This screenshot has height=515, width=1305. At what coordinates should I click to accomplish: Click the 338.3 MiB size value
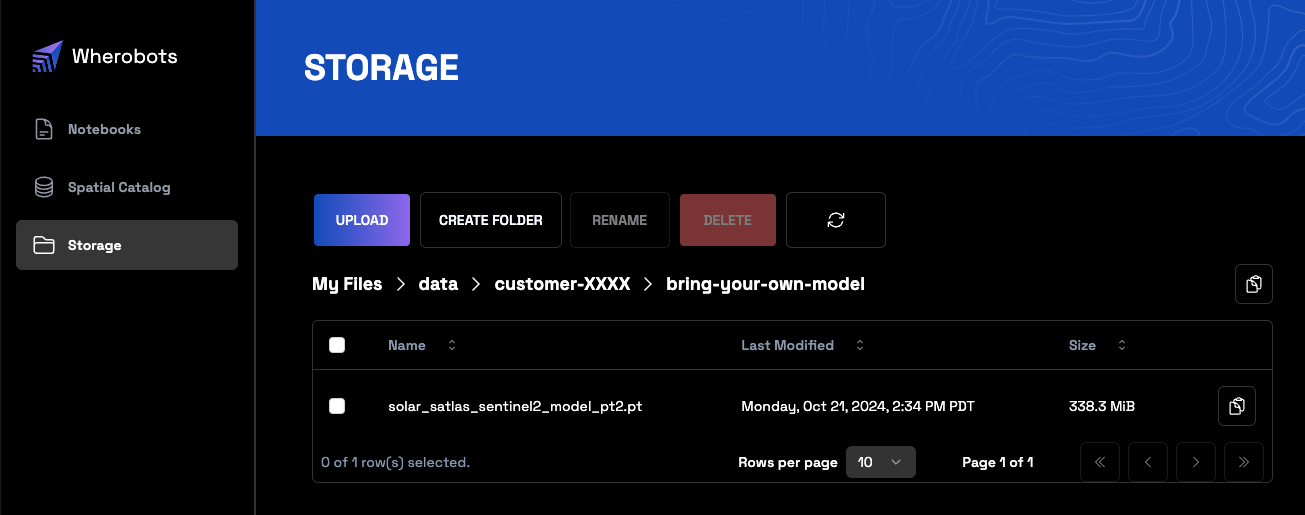click(x=1102, y=406)
